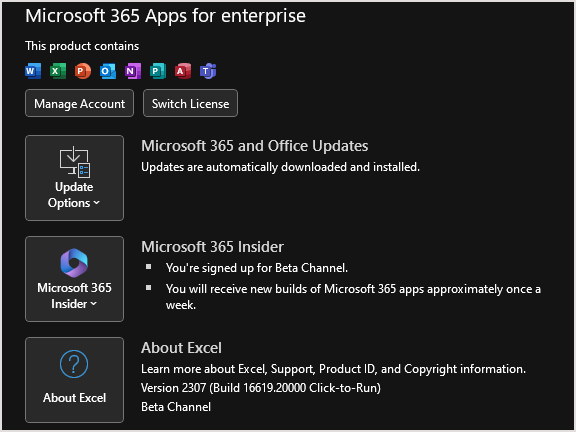Click 'You're signed up for Beta Channel.' text
Viewport: 576px width, 432px height.
[256, 268]
